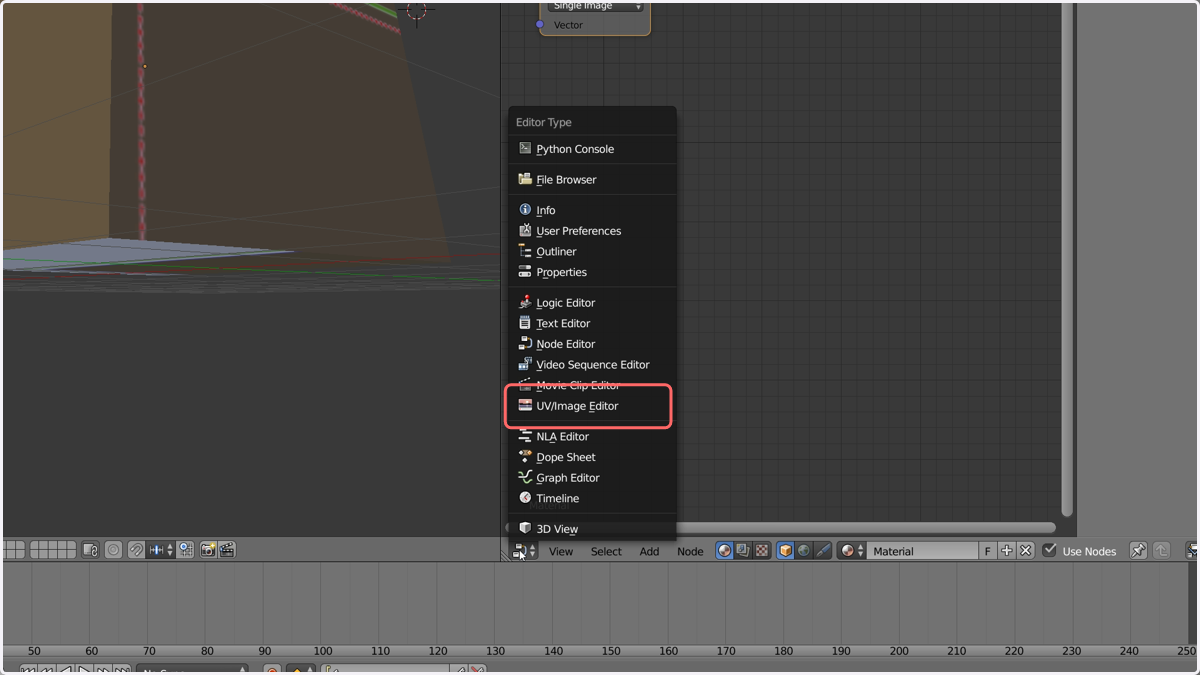Switch node tree type to Compositing nodes
This screenshot has width=1200, height=675.
(x=743, y=551)
